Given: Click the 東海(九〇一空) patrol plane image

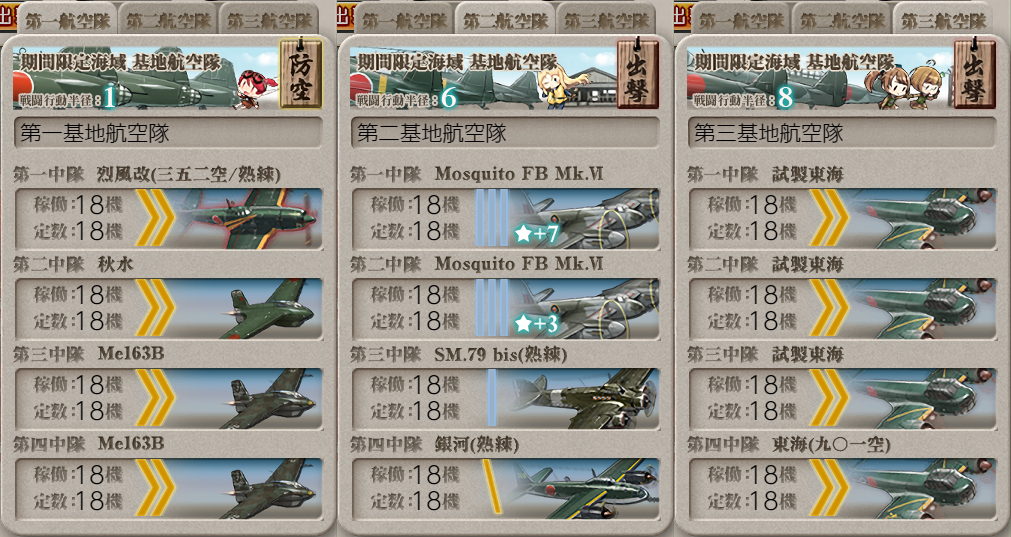Looking at the screenshot, I should point(922,488).
